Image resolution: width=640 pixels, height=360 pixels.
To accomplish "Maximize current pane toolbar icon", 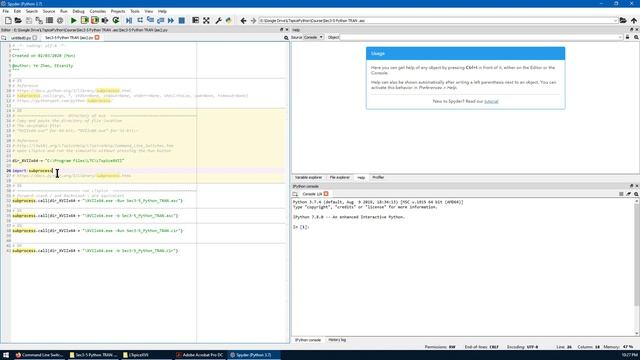I will [196, 20].
